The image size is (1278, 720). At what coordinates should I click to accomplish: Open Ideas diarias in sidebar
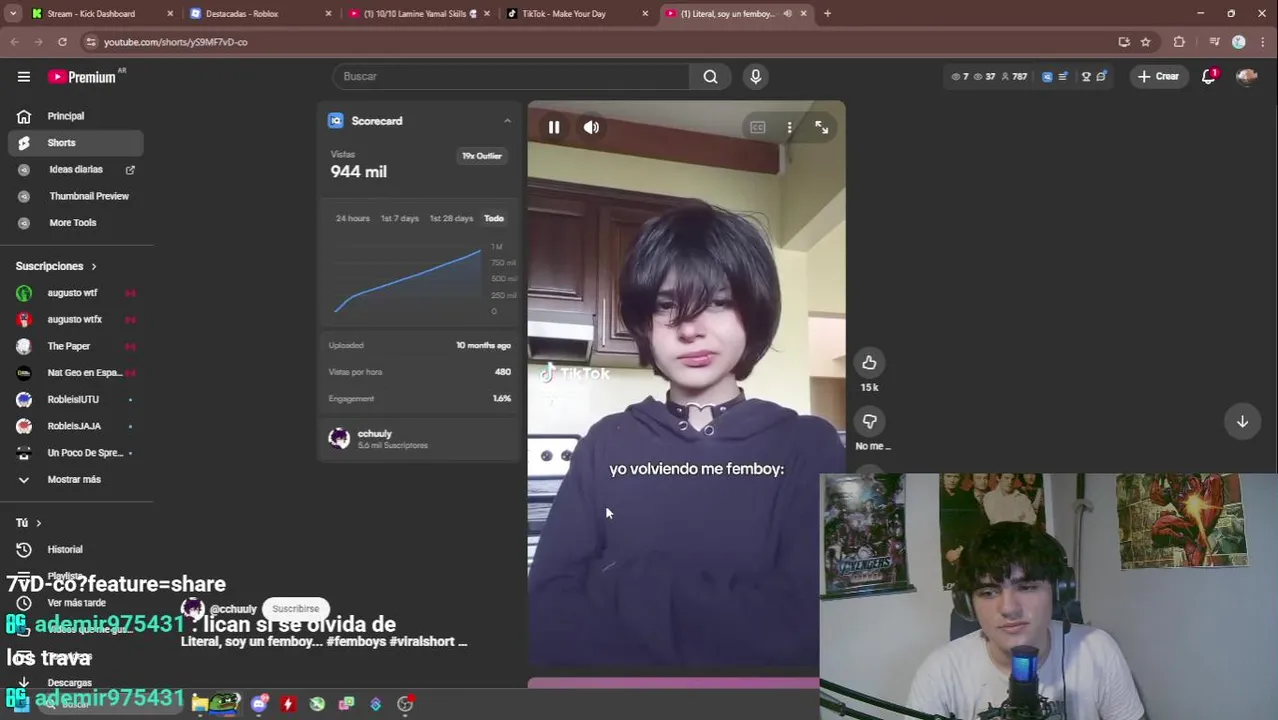click(x=76, y=170)
